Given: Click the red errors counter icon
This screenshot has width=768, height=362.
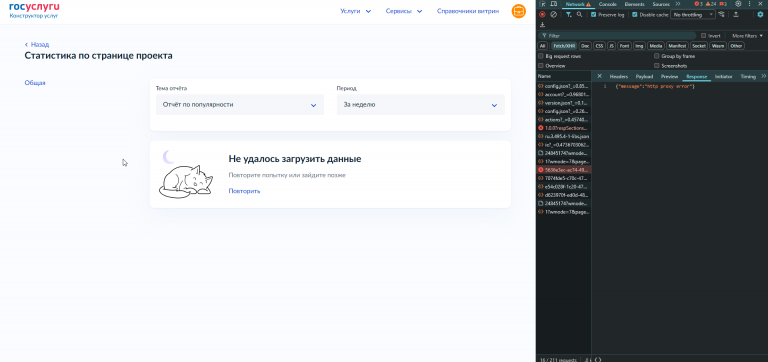Looking at the screenshot, I should 698,4.
